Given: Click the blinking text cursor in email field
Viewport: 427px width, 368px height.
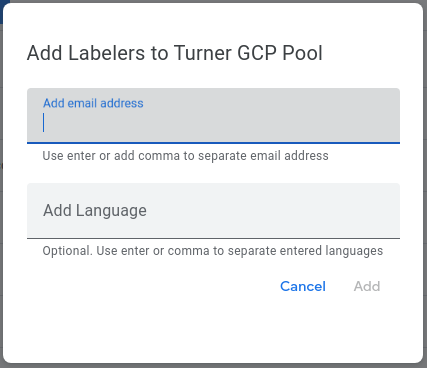Looking at the screenshot, I should click(43, 123).
